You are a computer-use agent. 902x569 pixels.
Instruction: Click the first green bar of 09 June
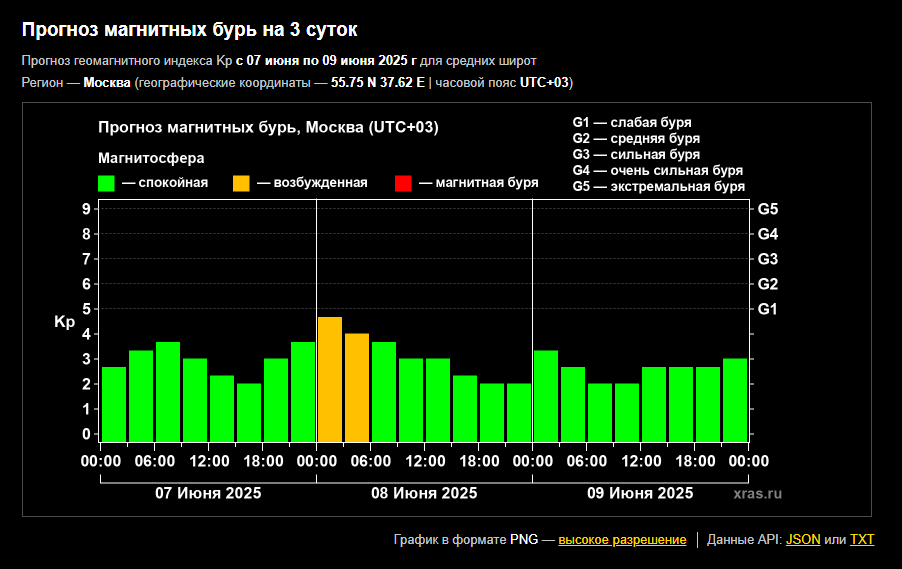(546, 395)
